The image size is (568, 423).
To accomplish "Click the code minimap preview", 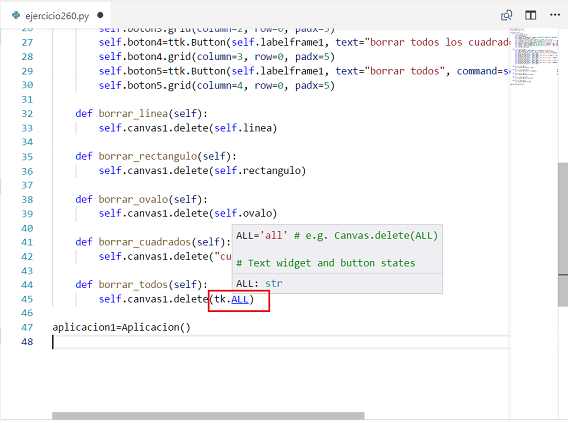I will point(534,57).
